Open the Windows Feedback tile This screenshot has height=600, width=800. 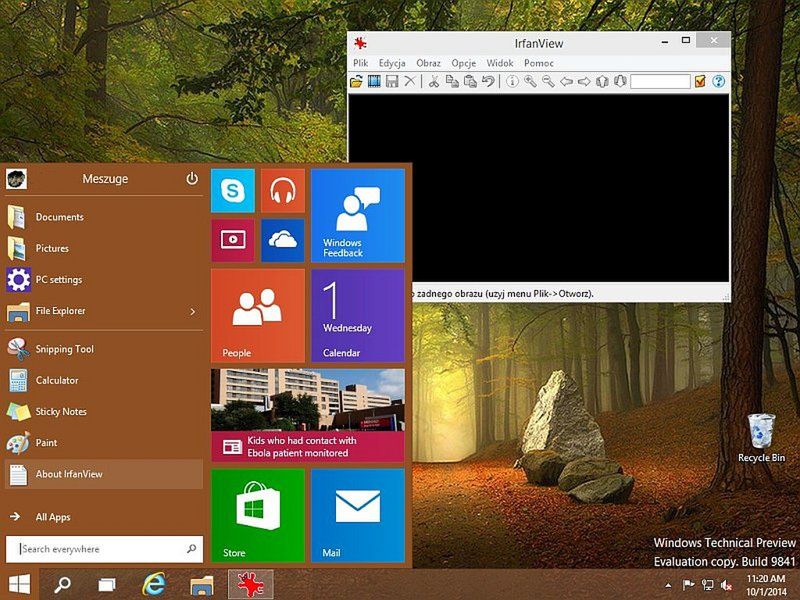coord(358,215)
